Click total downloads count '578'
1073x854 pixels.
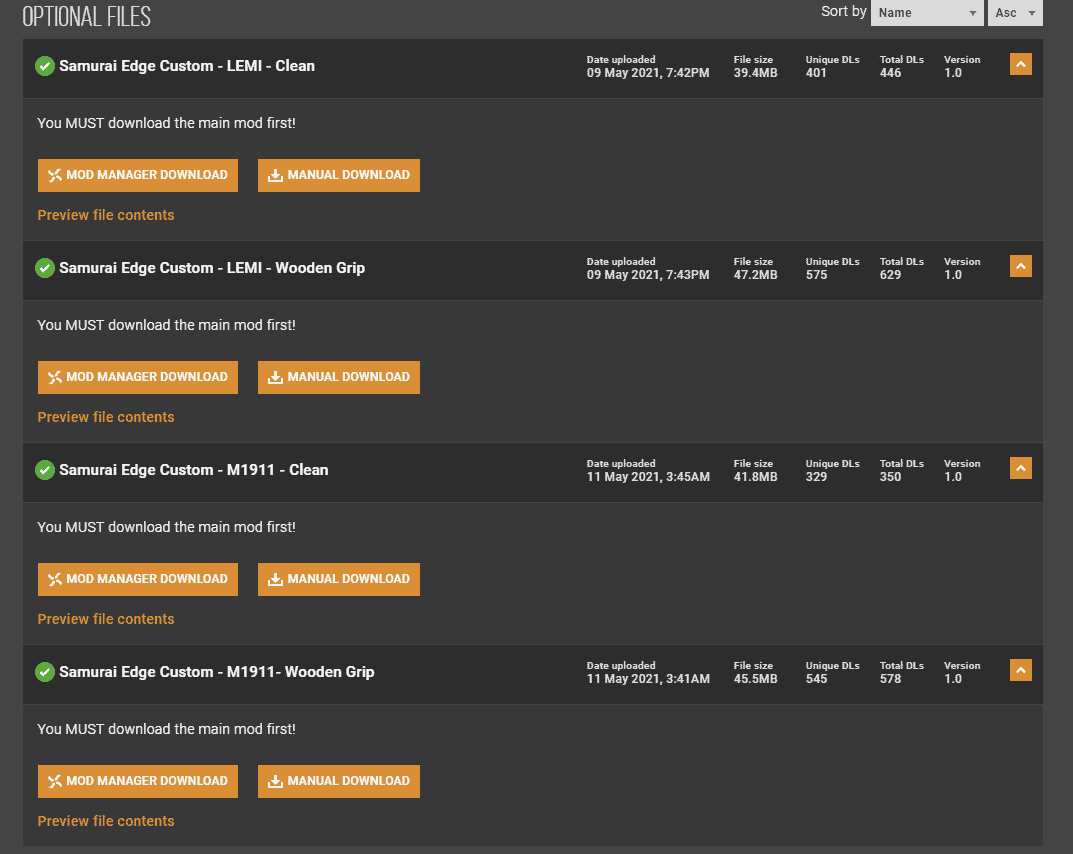[x=890, y=678]
